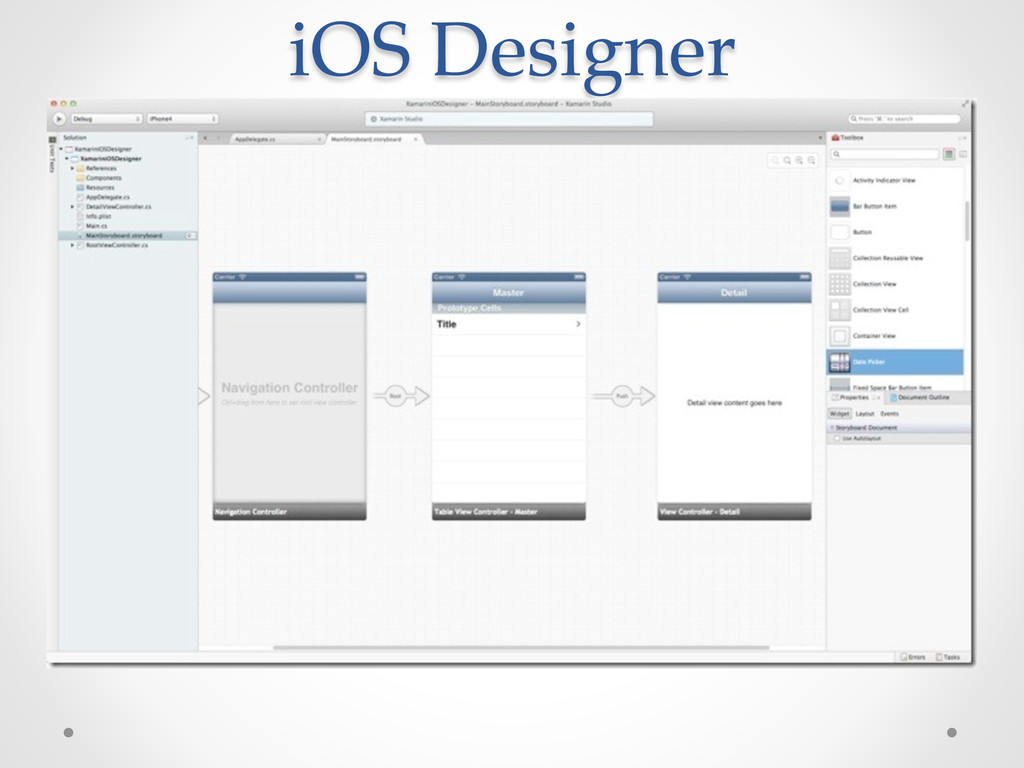Image resolution: width=1024 pixels, height=768 pixels.
Task: Click the first zoom icon on designer
Action: click(775, 160)
